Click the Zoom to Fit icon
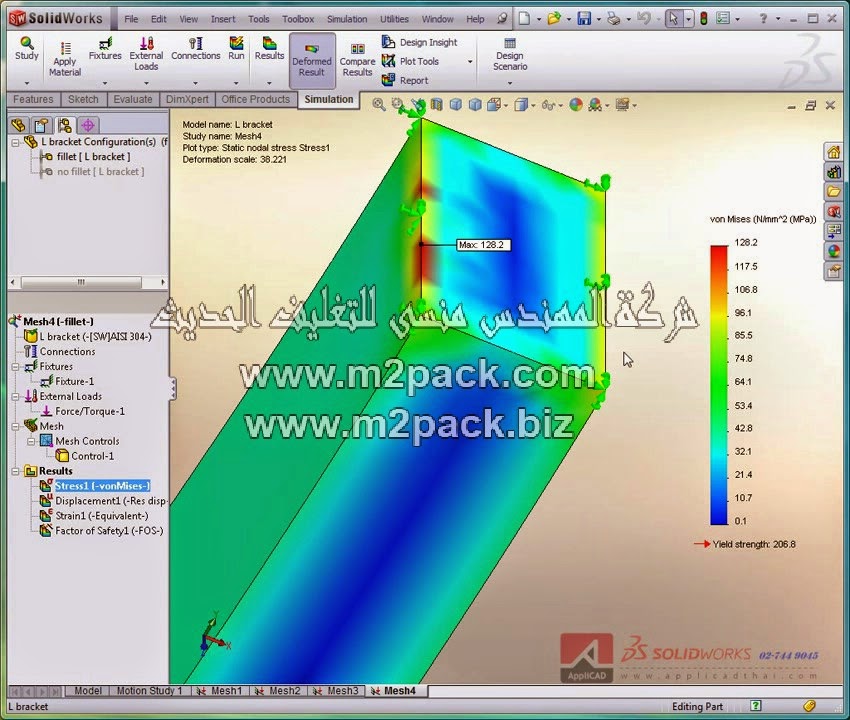 [x=379, y=105]
